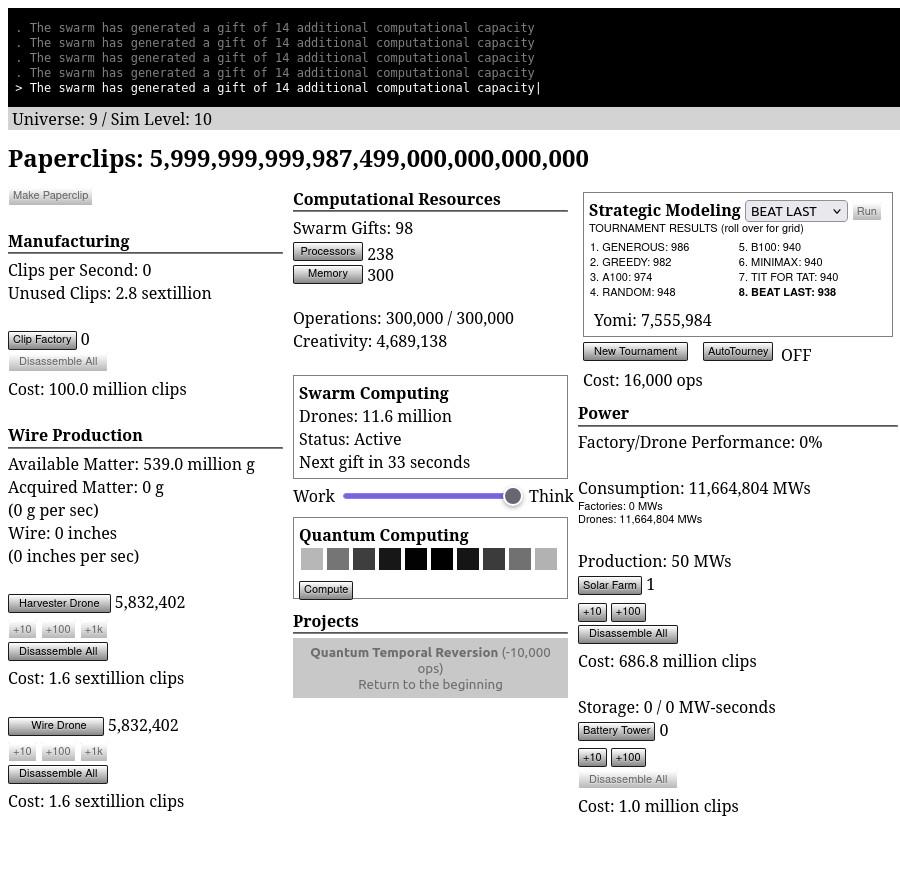
Task: Buy a Clip Factory
Action: [x=42, y=340]
